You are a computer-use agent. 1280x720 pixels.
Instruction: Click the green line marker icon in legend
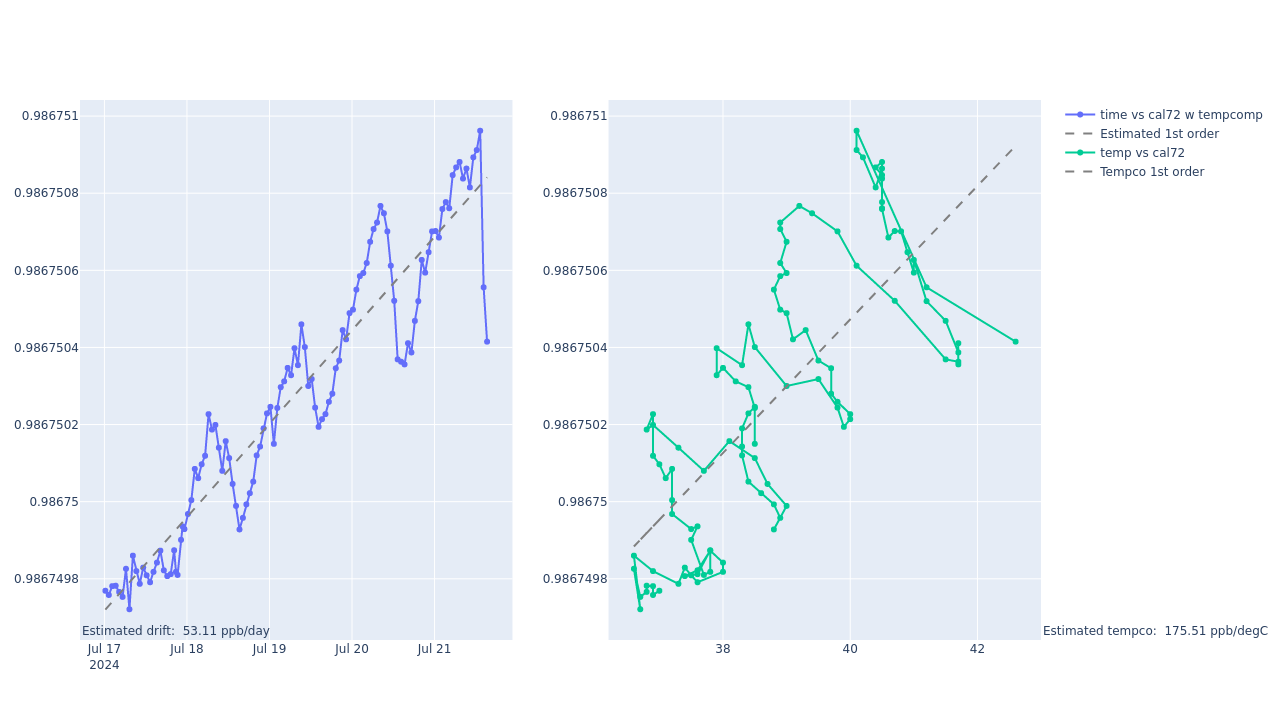[x=1080, y=153]
